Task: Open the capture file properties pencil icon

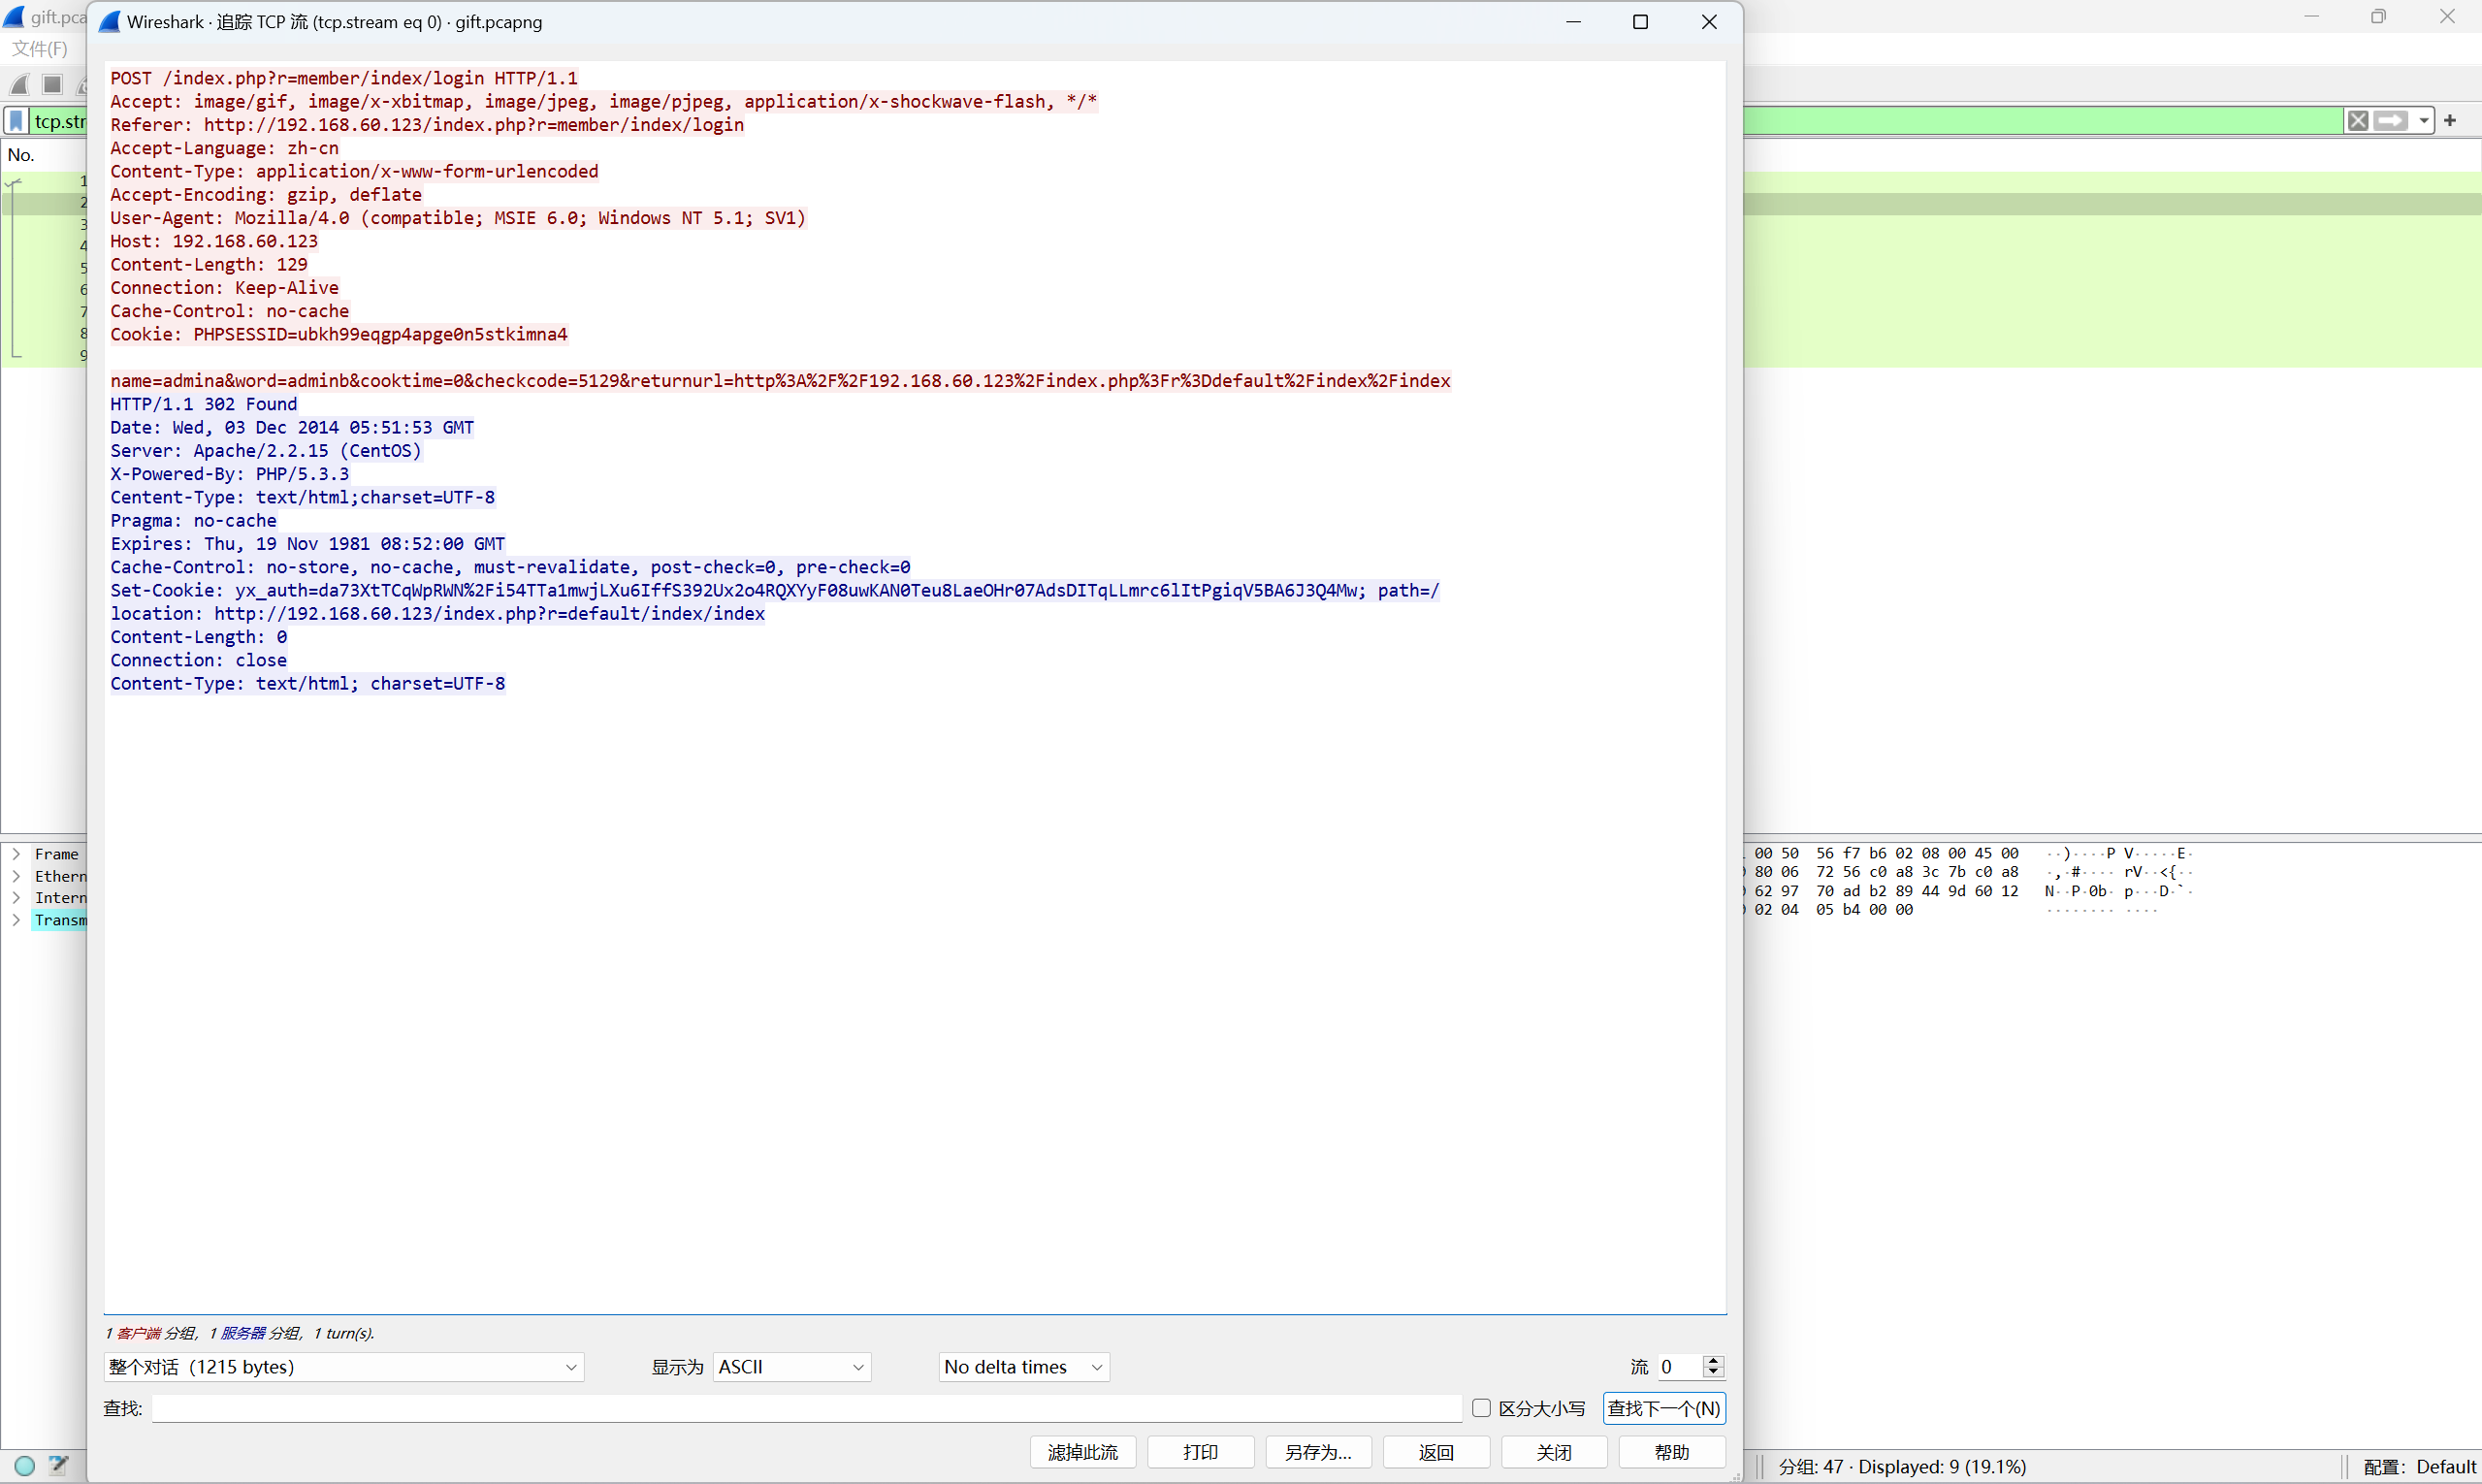Action: [59, 1466]
